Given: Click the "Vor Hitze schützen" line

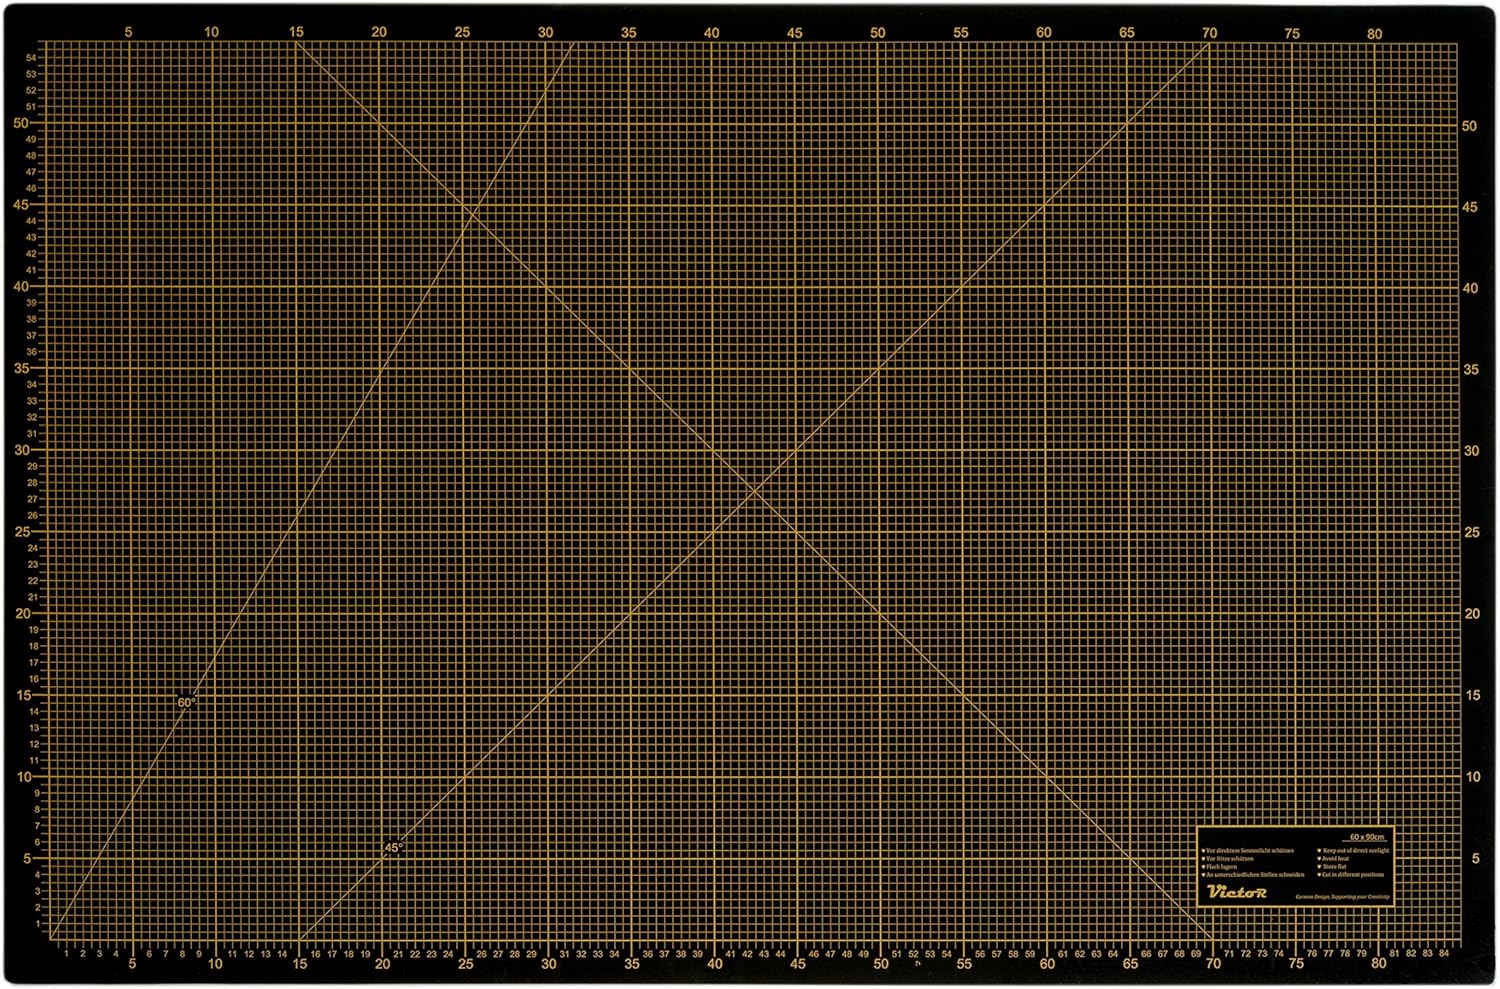Looking at the screenshot, I should coord(1228,858).
